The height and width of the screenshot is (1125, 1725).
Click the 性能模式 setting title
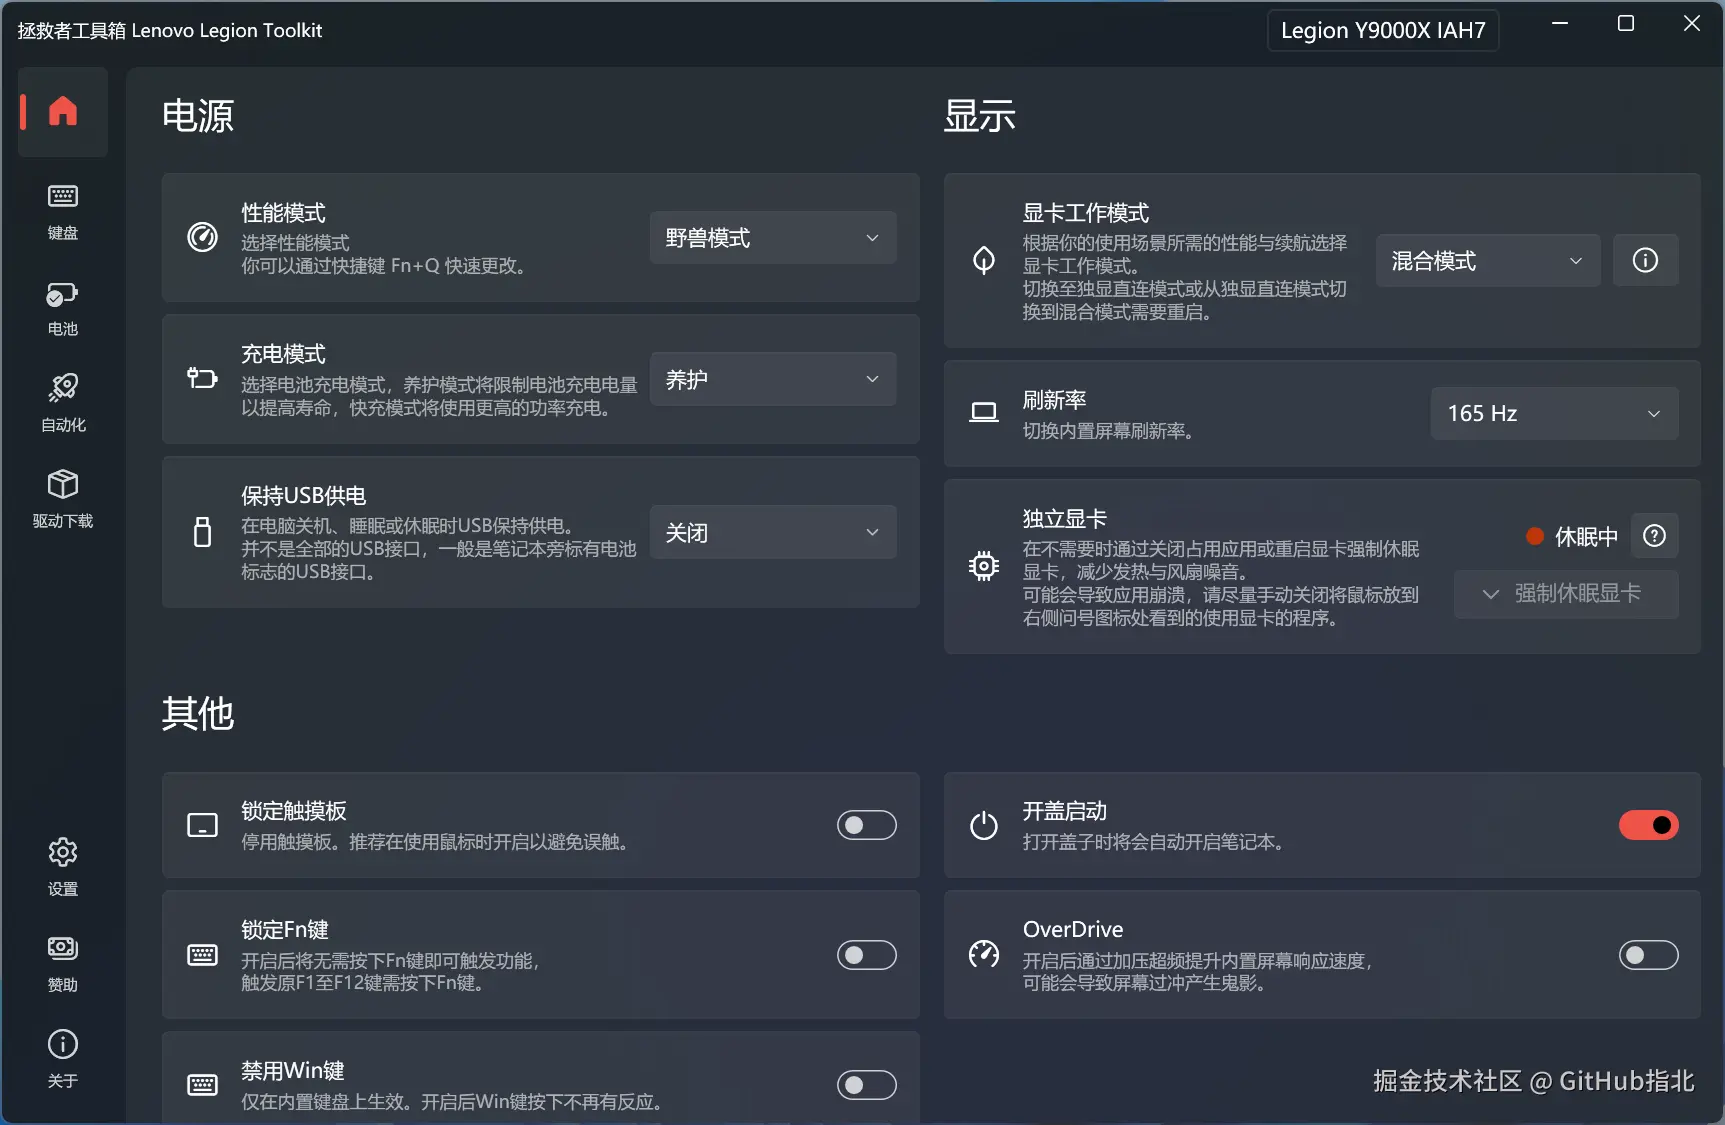pos(283,213)
